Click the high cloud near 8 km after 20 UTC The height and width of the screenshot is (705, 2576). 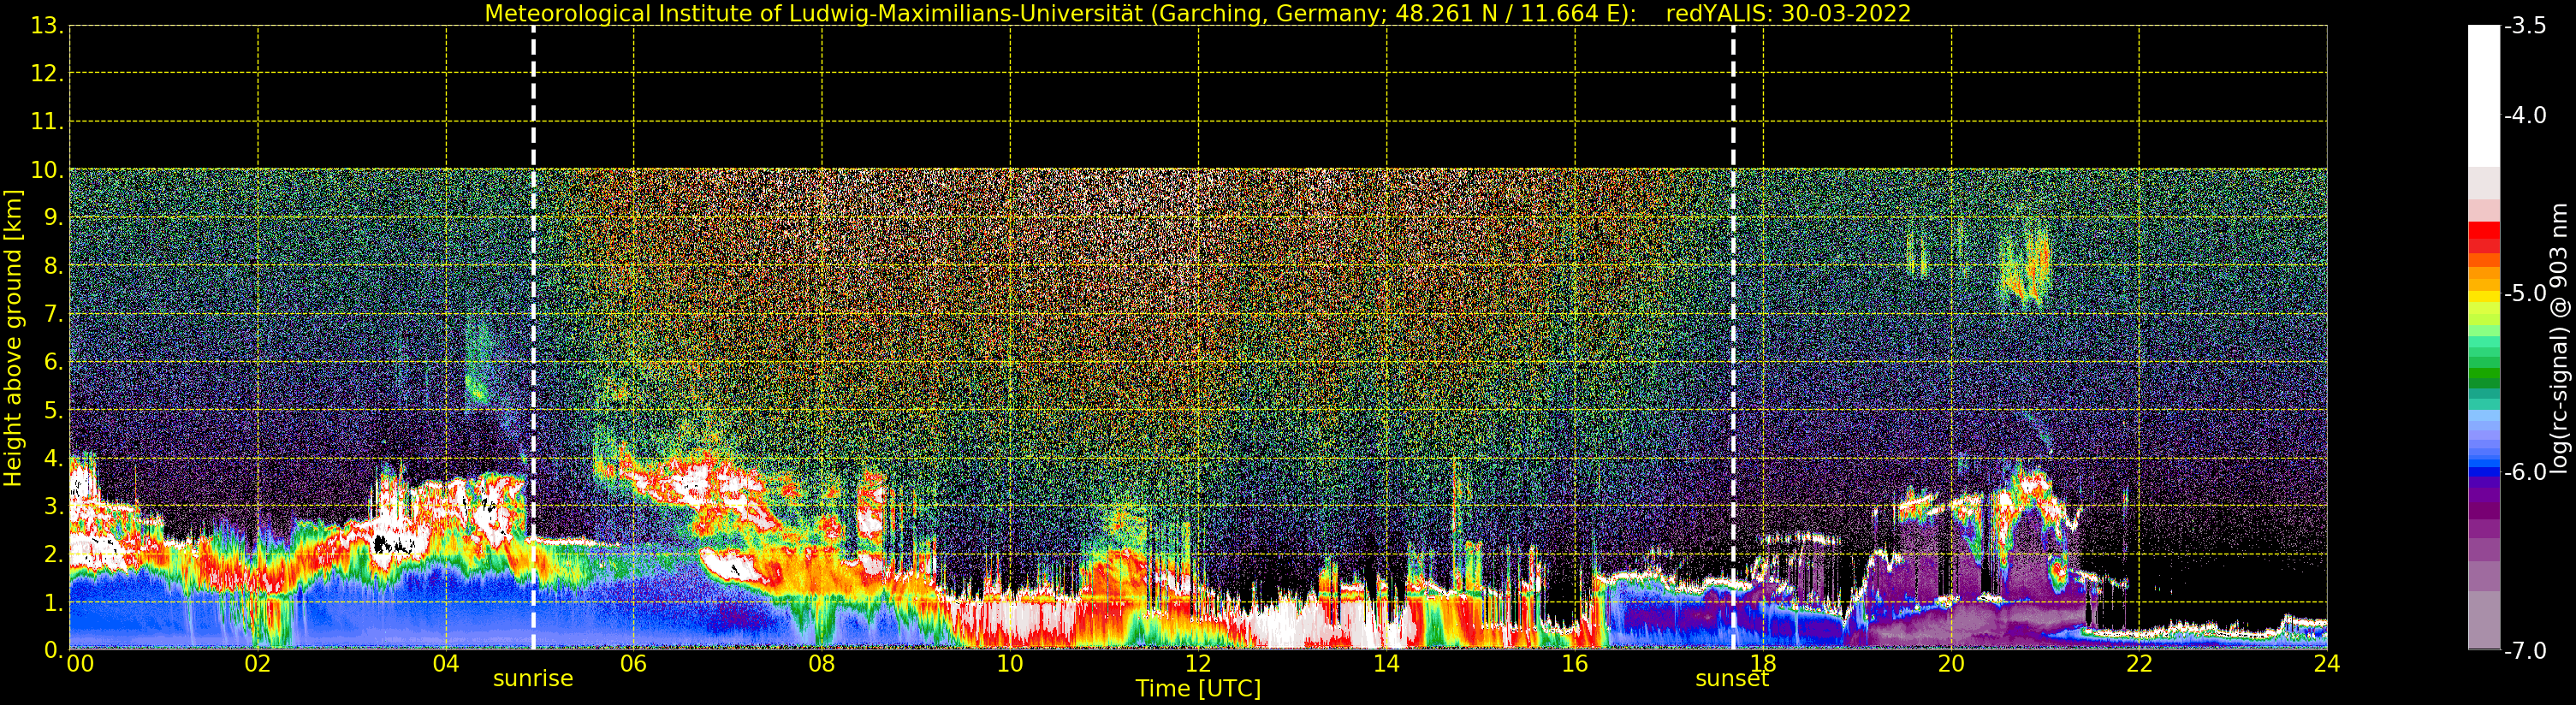(2025, 265)
